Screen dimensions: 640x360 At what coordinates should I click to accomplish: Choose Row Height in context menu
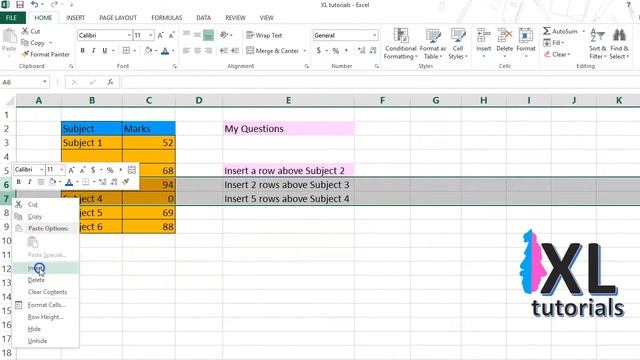coord(45,317)
